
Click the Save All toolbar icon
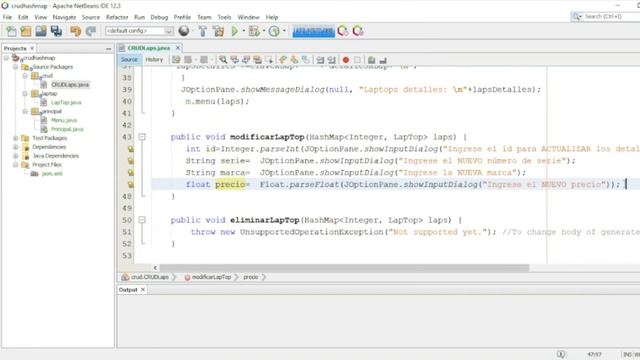pos(56,31)
